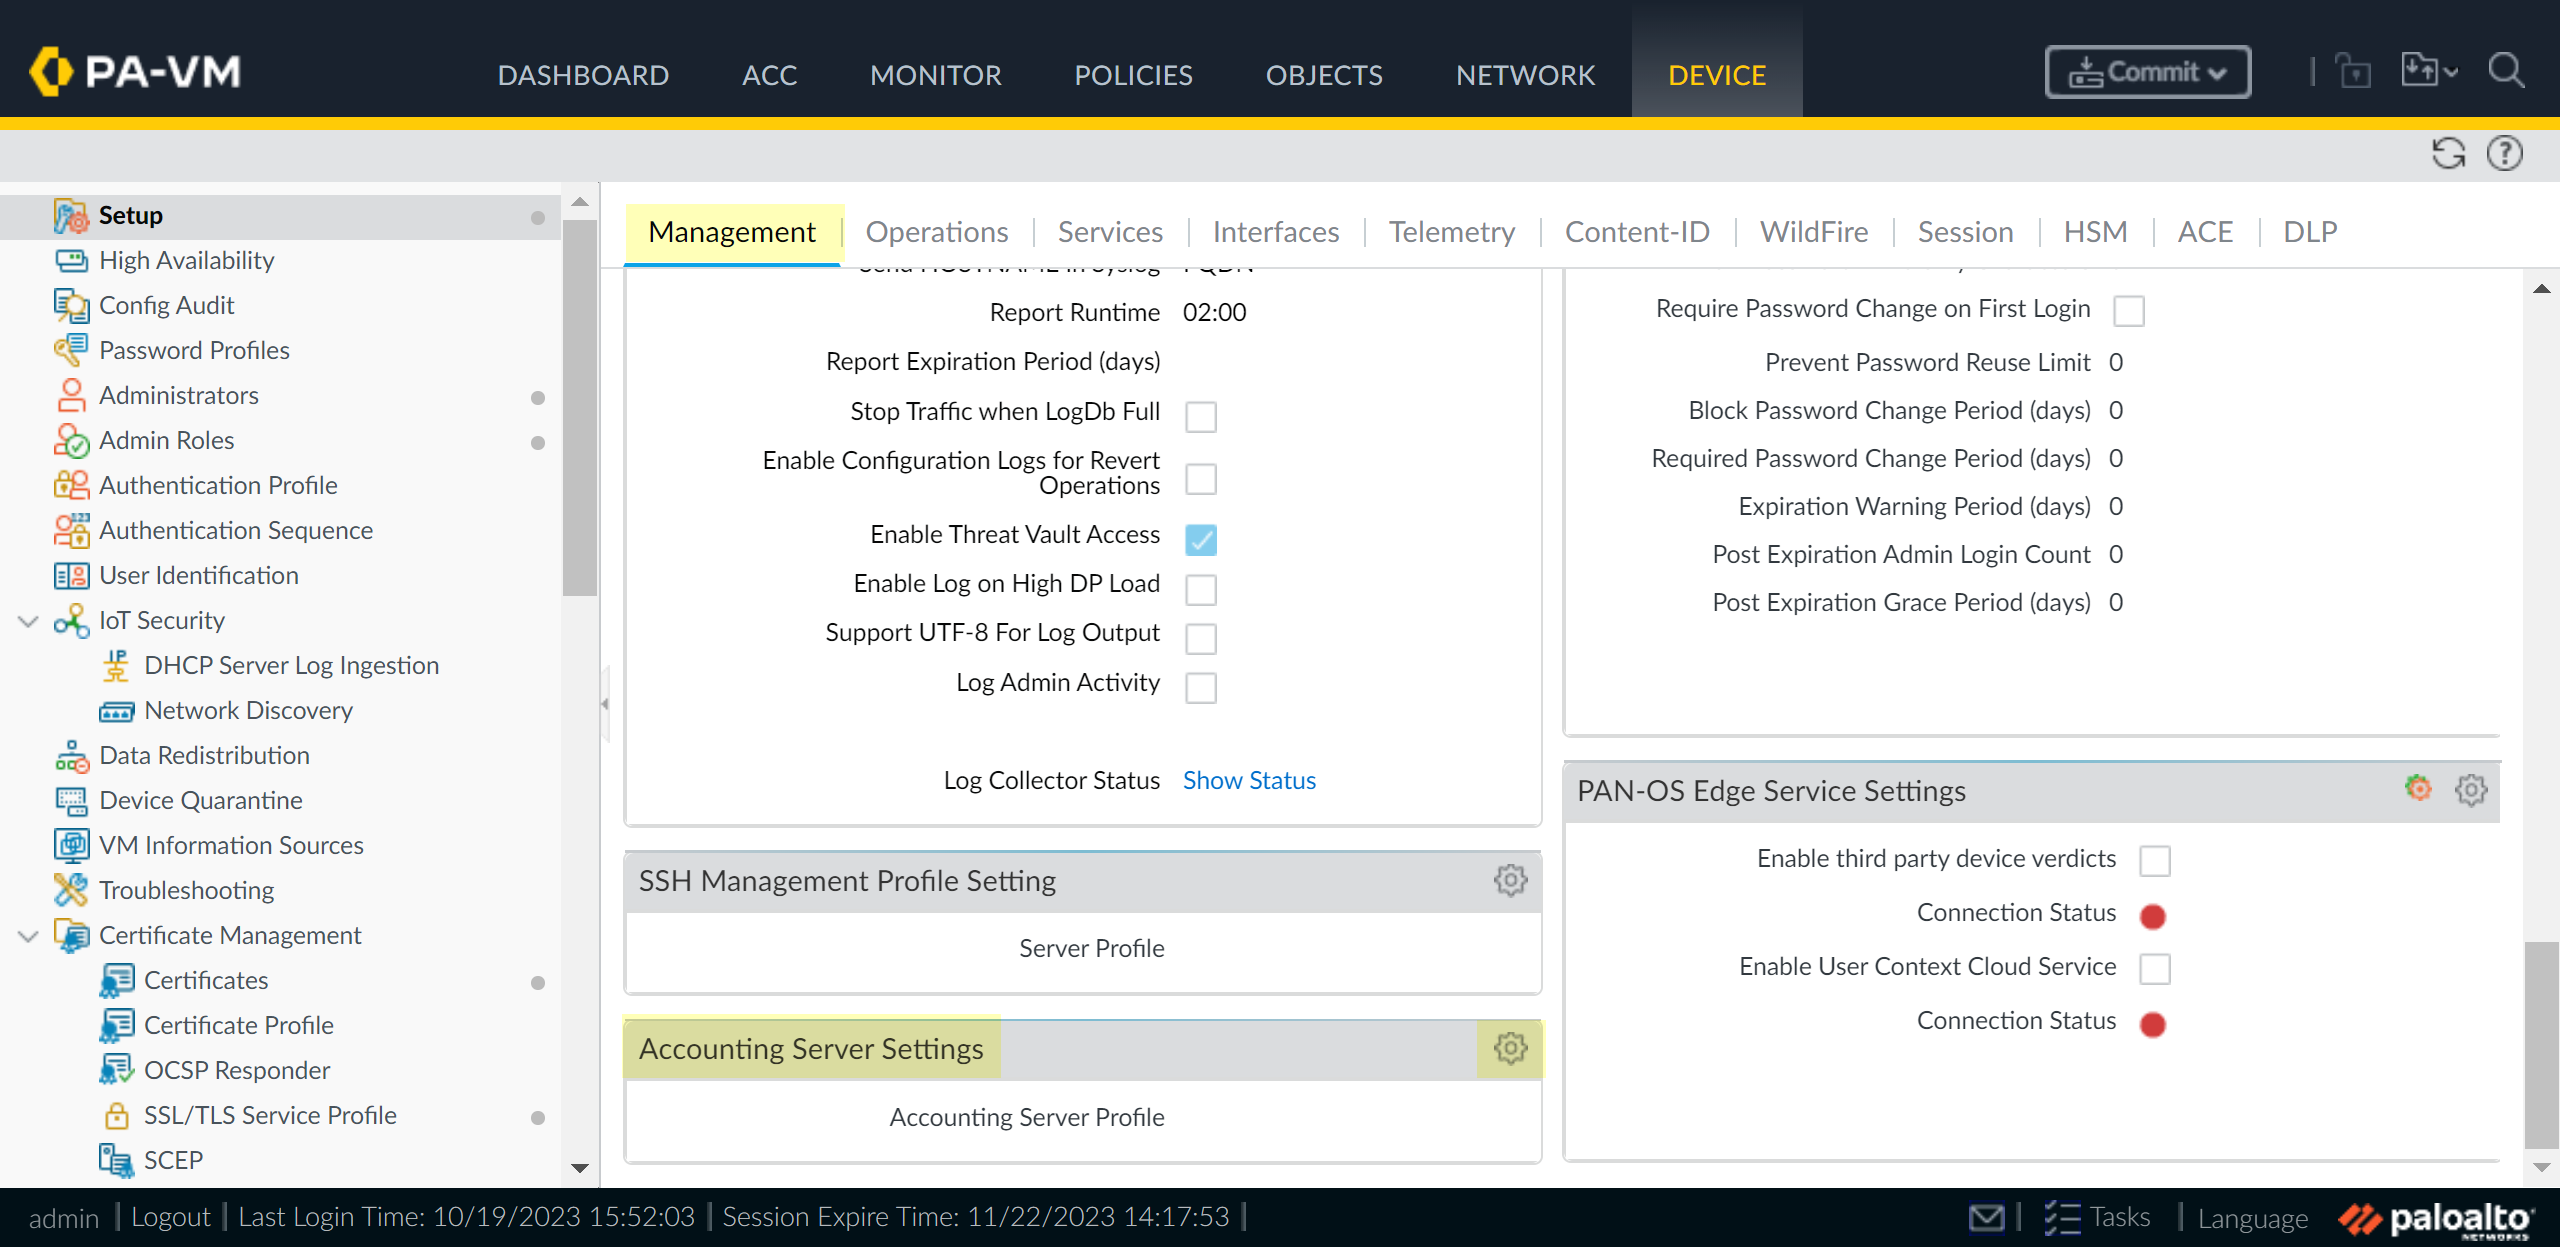The width and height of the screenshot is (2560, 1247).
Task: Click the Logout link
Action: [171, 1217]
